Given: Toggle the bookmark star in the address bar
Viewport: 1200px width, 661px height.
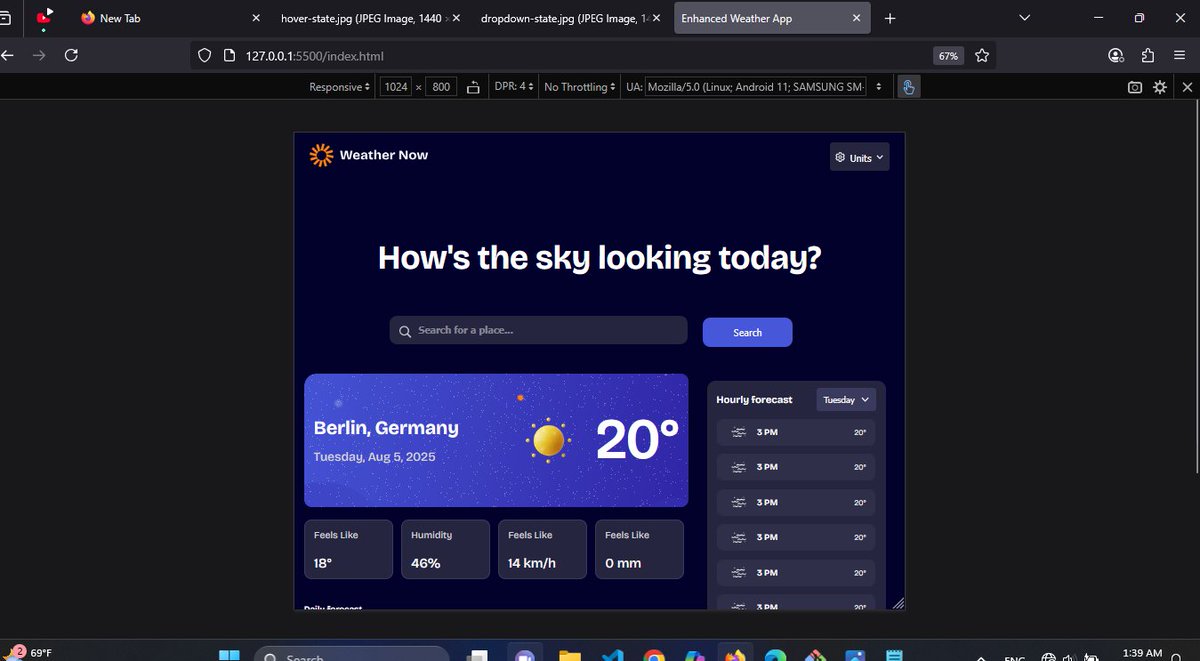Looking at the screenshot, I should point(982,56).
